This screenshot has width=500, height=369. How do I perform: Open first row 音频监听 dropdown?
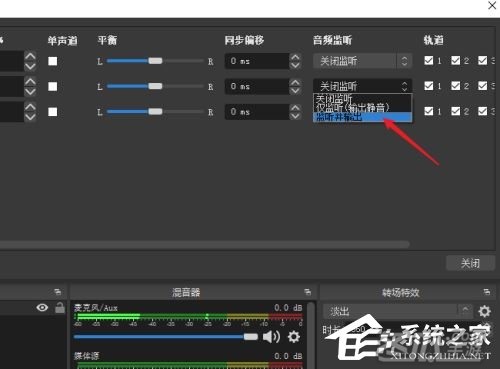[x=362, y=61]
